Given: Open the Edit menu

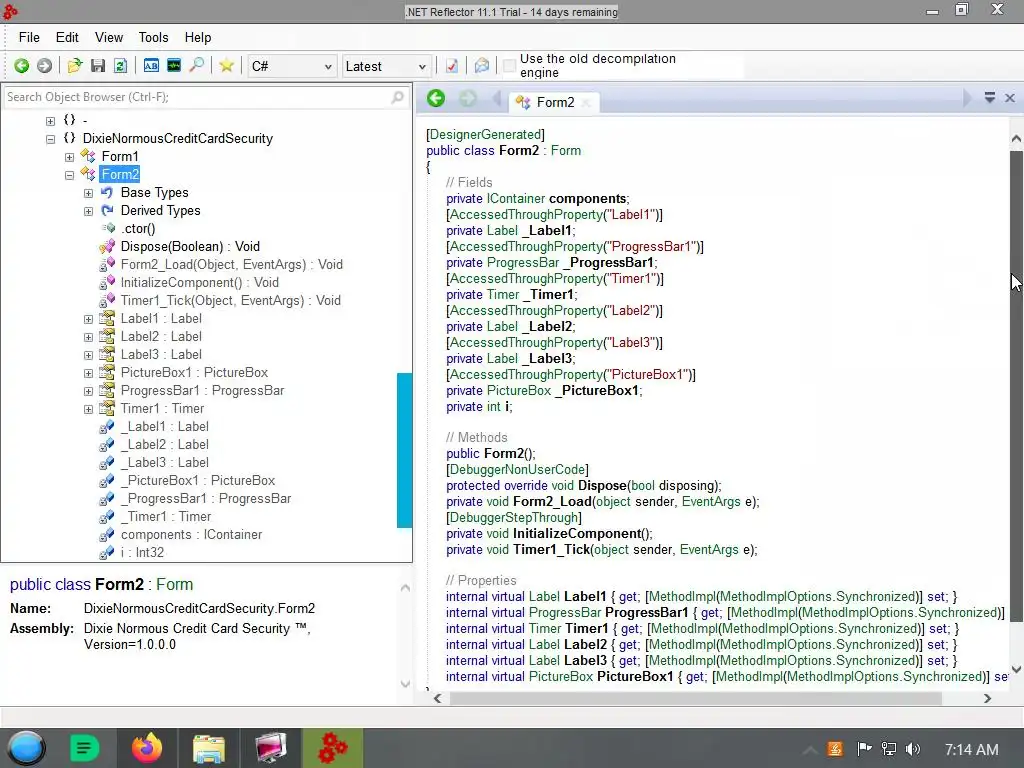Looking at the screenshot, I should click(67, 37).
